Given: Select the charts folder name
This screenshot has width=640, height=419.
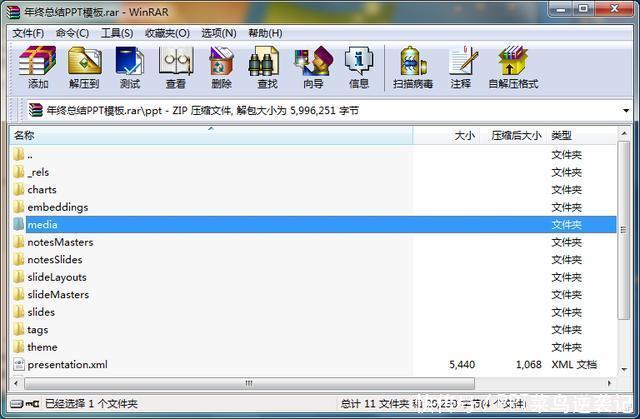Looking at the screenshot, I should click(42, 190).
